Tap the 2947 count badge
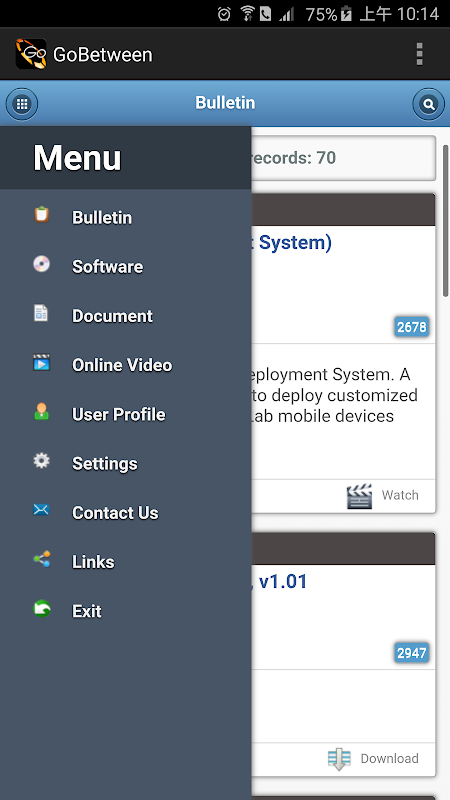This screenshot has width=450, height=800. (x=411, y=653)
